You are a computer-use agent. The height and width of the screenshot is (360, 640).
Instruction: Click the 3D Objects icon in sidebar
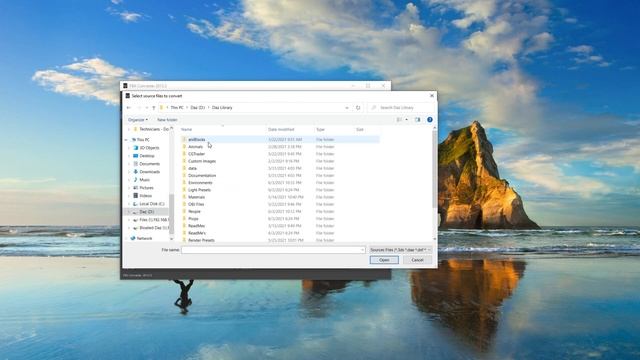(136, 148)
